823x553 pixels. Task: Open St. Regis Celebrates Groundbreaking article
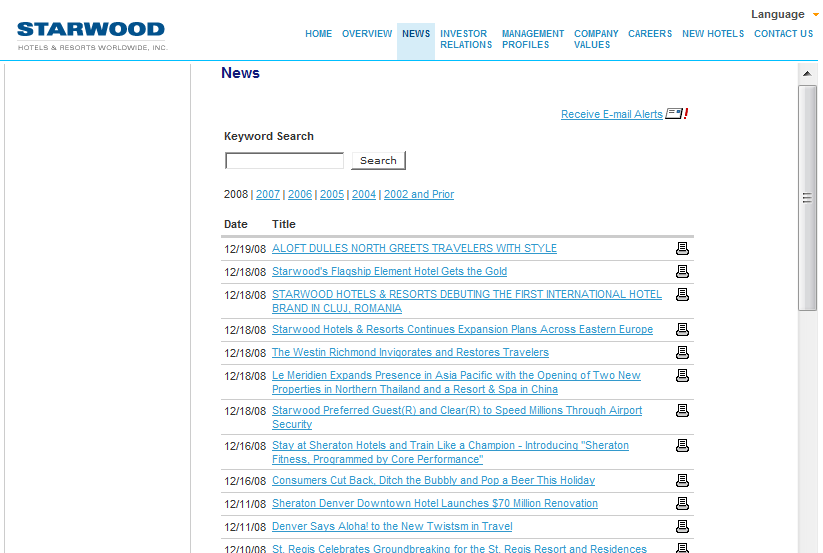[x=459, y=548]
